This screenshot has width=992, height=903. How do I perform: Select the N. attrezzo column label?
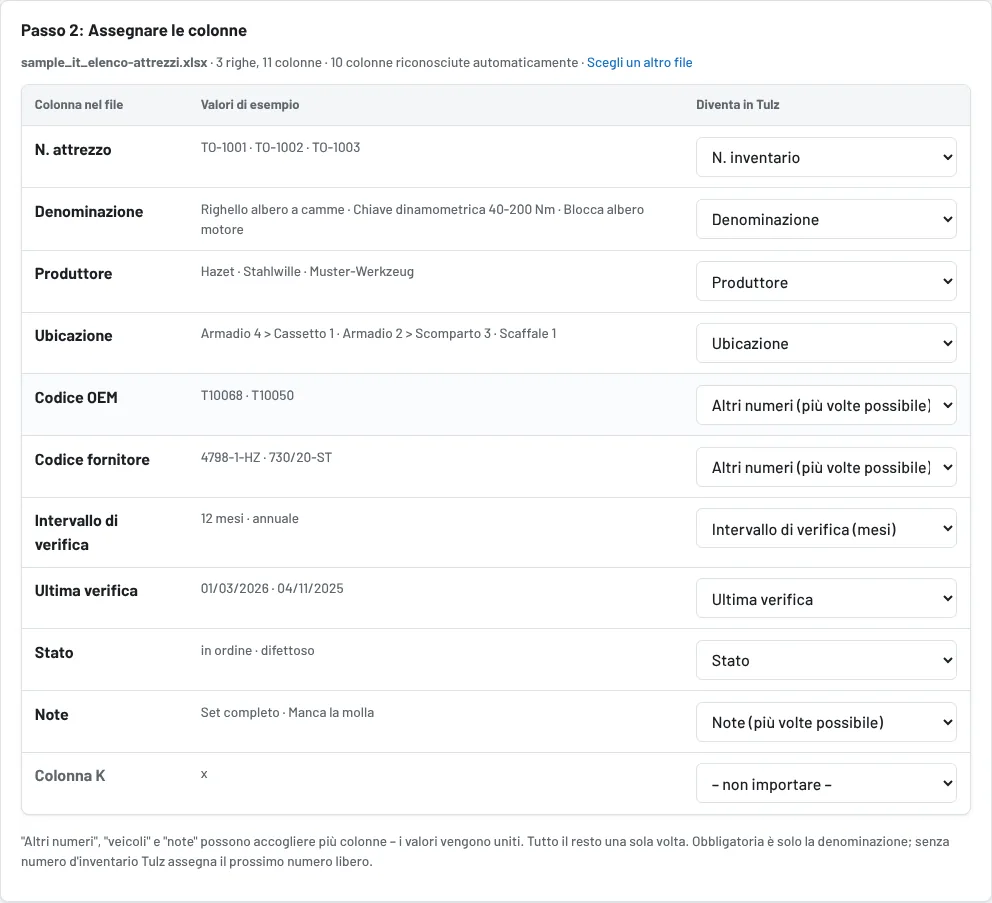point(73,150)
